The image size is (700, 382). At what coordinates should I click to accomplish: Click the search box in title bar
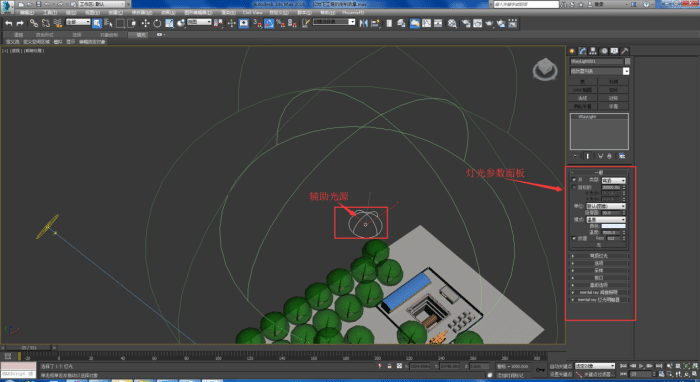click(x=526, y=4)
